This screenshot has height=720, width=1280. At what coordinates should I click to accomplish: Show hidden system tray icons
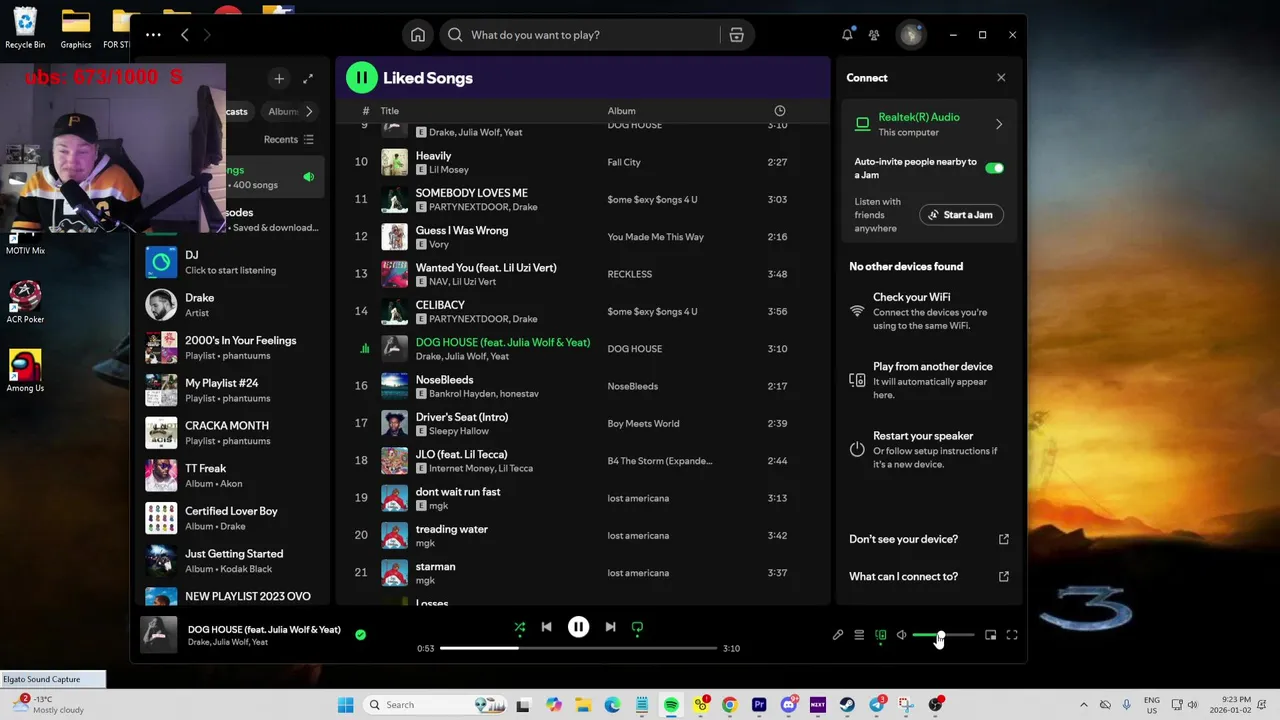tap(1083, 705)
